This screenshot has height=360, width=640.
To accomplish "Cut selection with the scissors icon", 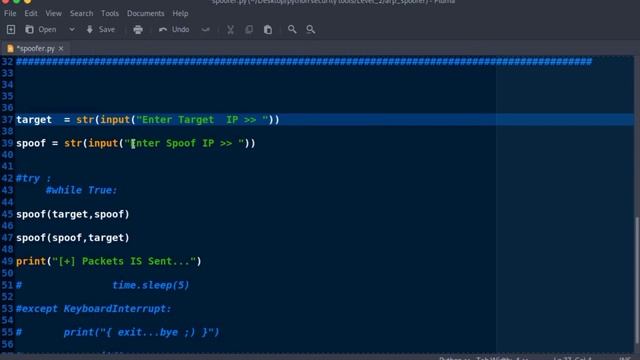I will click(230, 29).
